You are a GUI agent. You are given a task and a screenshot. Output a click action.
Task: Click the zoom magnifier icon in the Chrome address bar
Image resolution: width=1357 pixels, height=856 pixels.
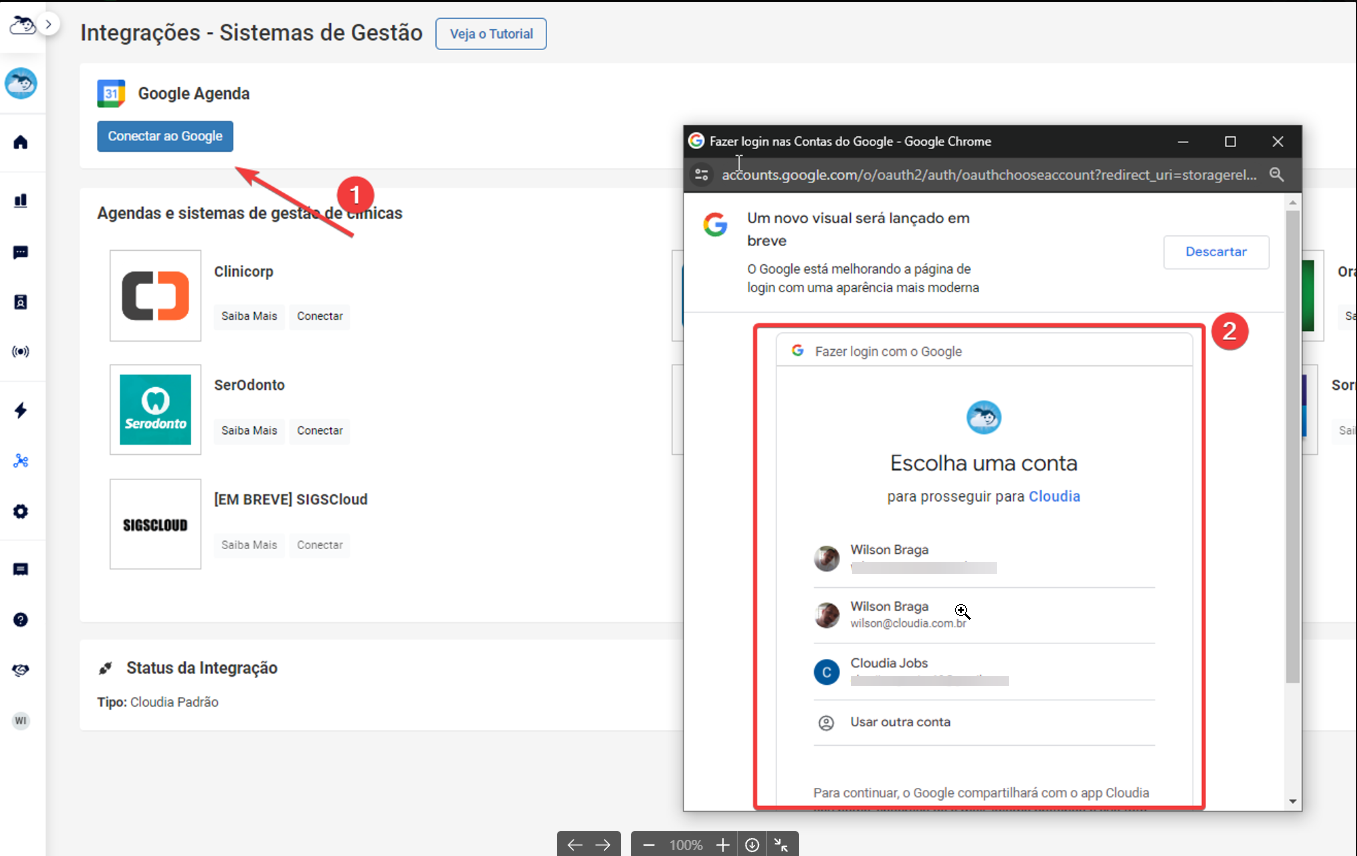click(x=1276, y=175)
